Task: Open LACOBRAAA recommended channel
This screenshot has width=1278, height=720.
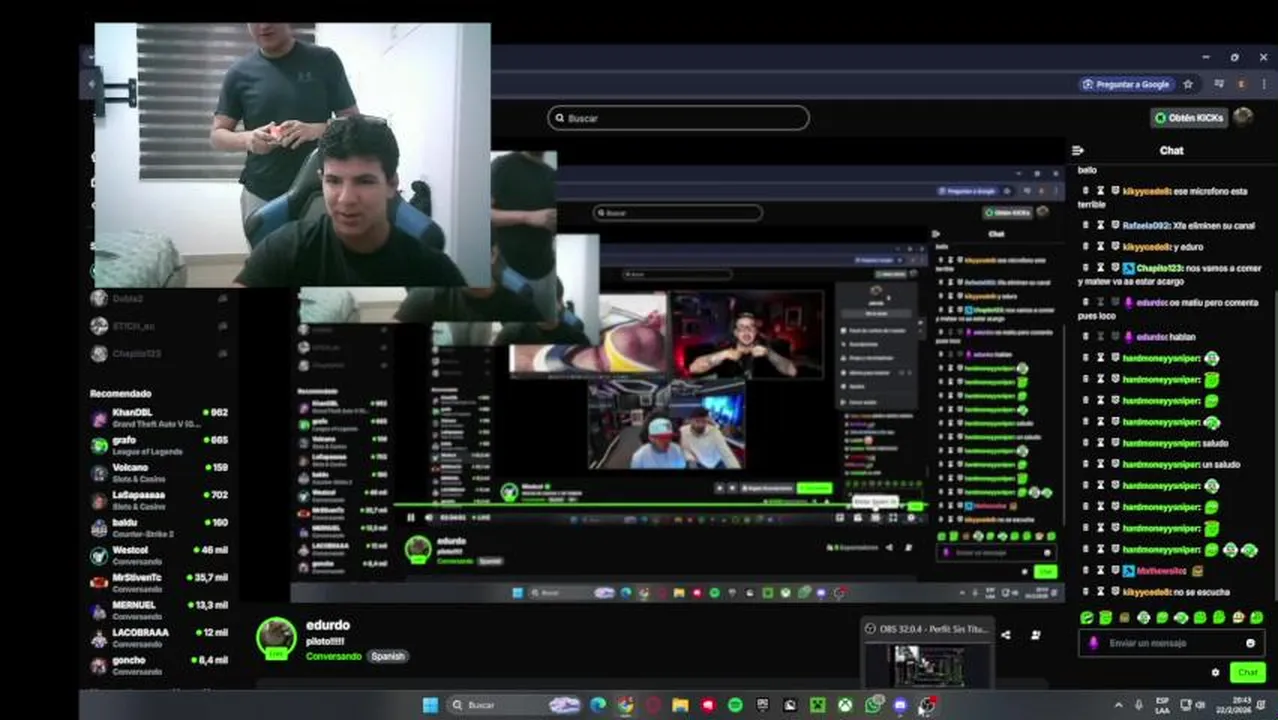Action: 160,638
